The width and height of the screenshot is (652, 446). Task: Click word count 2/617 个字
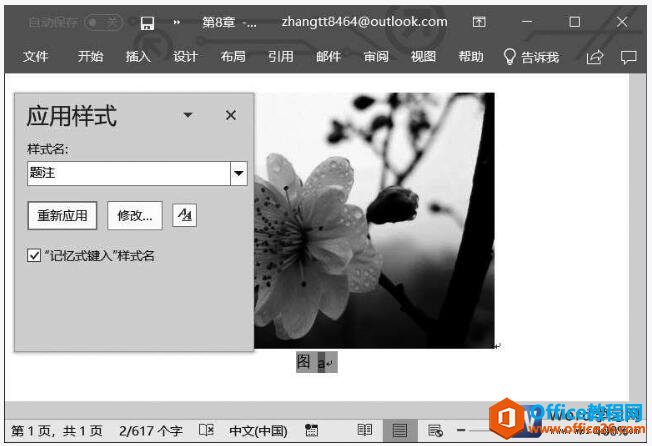click(x=151, y=431)
